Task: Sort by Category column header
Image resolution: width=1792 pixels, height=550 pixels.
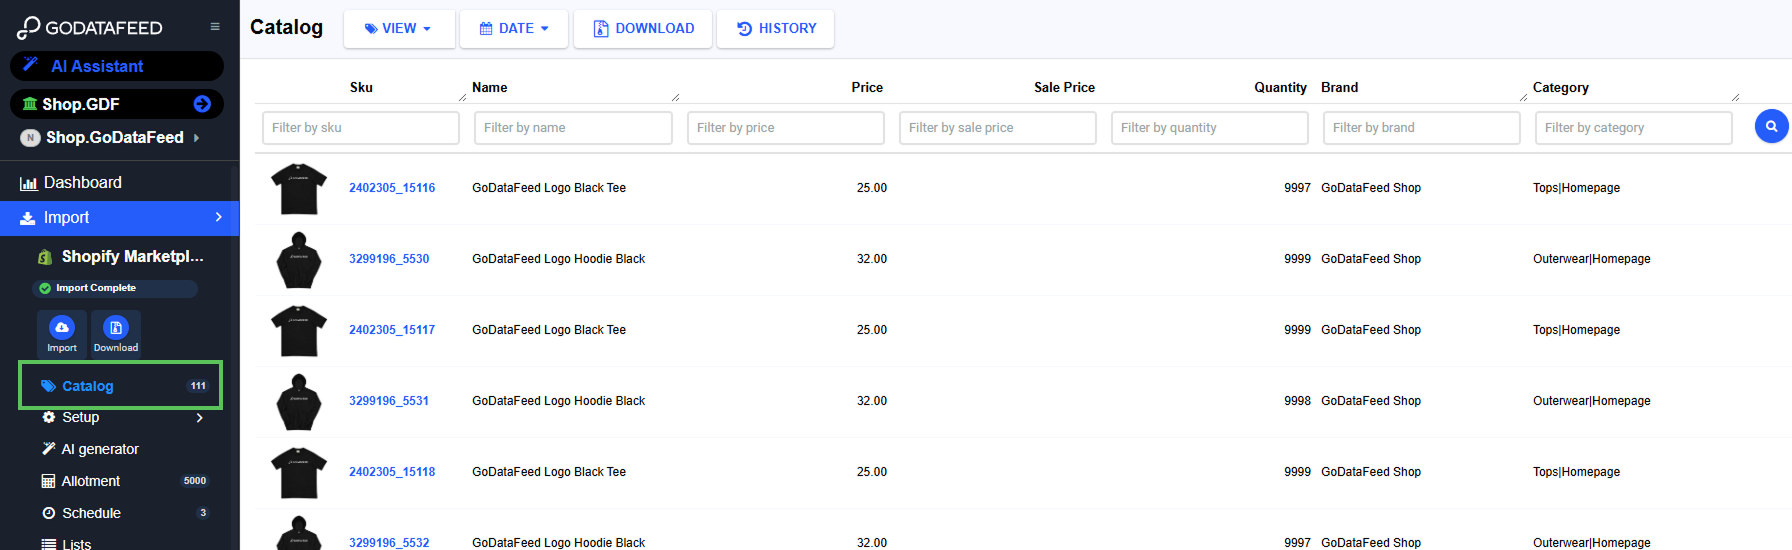Action: coord(1560,87)
